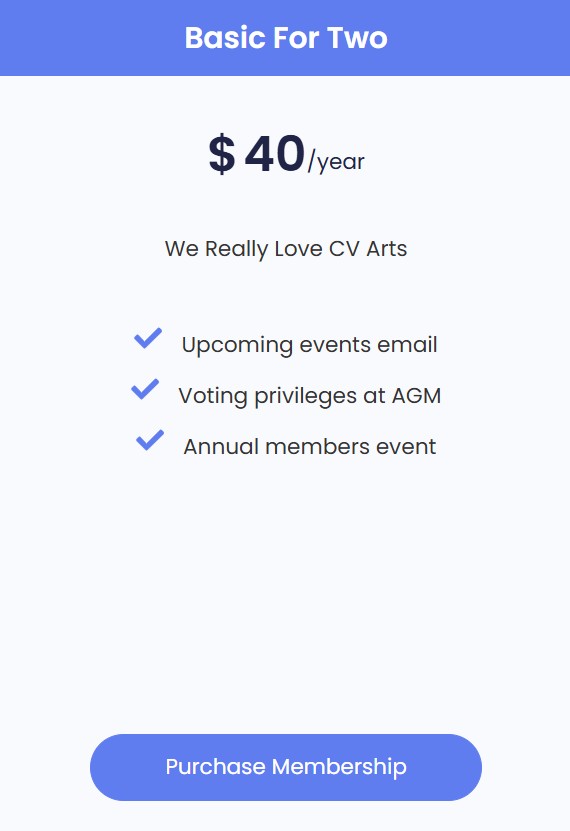Image resolution: width=570 pixels, height=831 pixels.
Task: Click the word AGM in feature list
Action: [x=416, y=395]
